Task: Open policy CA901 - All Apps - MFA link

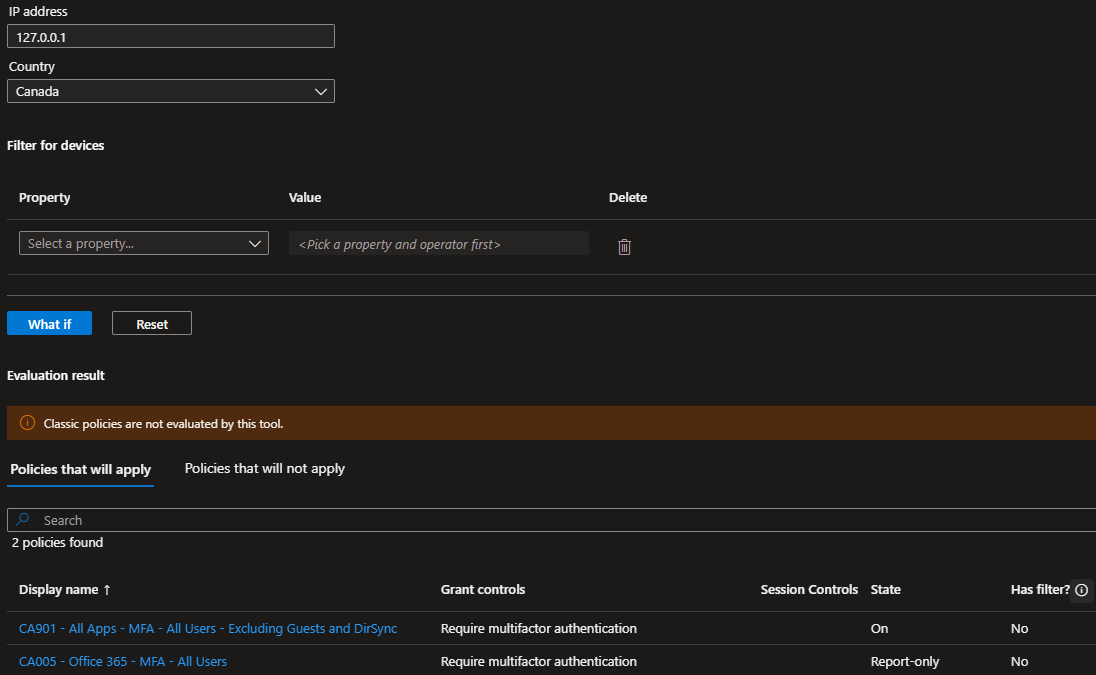Action: click(x=208, y=628)
